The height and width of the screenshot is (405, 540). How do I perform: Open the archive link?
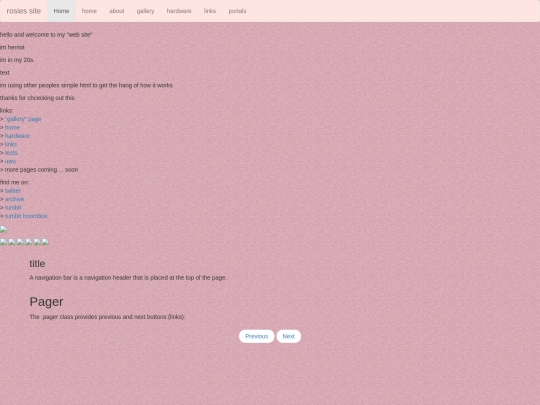pyautogui.click(x=14, y=199)
